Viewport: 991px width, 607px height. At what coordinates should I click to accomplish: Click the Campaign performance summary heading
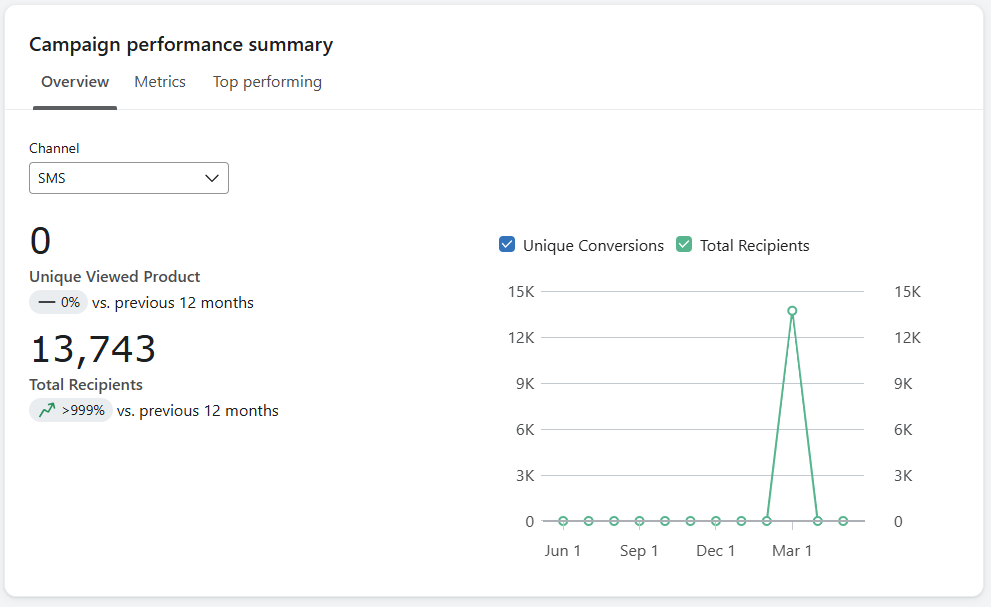coord(181,45)
